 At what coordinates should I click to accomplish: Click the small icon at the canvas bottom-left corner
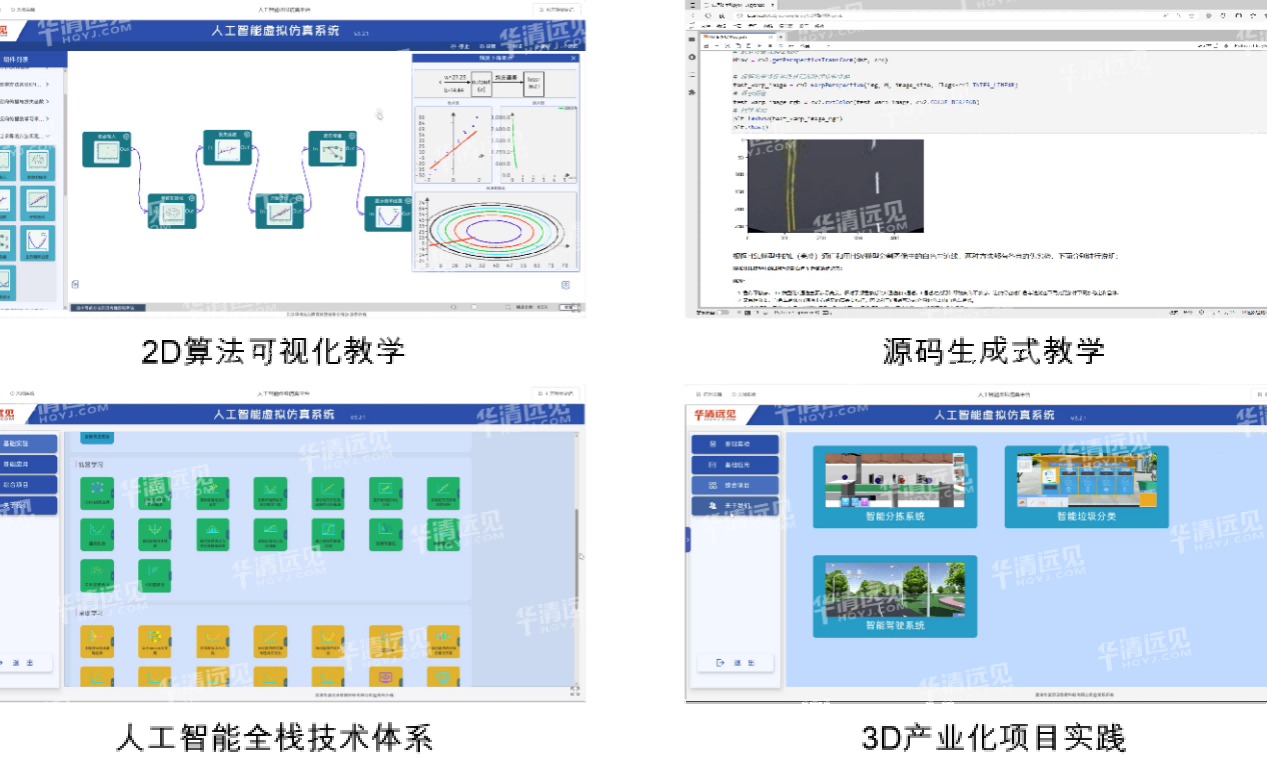75,285
